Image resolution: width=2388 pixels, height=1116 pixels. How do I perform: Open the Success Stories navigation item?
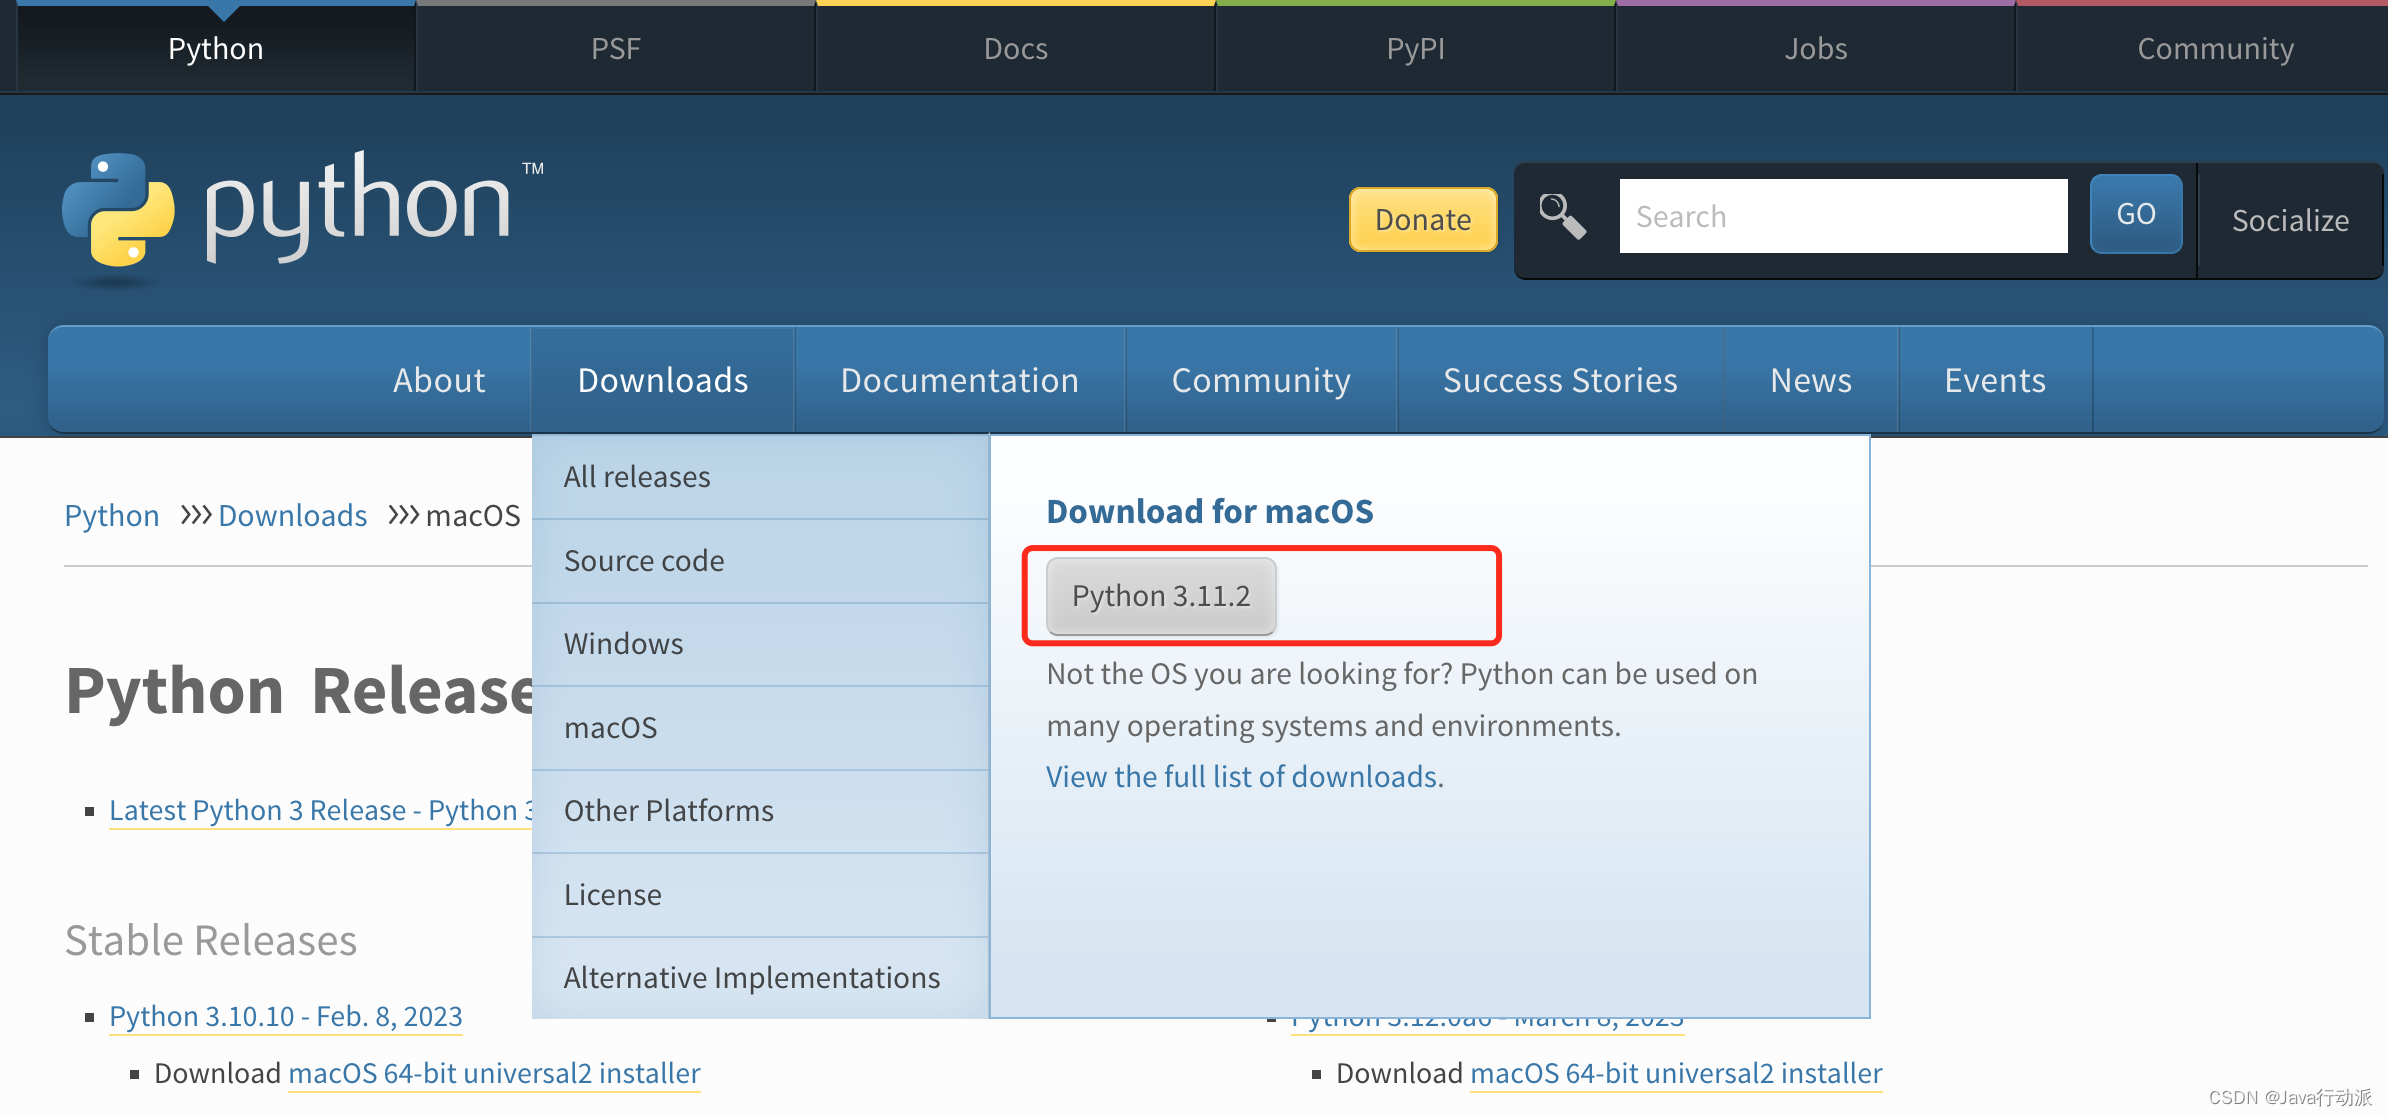click(1559, 380)
